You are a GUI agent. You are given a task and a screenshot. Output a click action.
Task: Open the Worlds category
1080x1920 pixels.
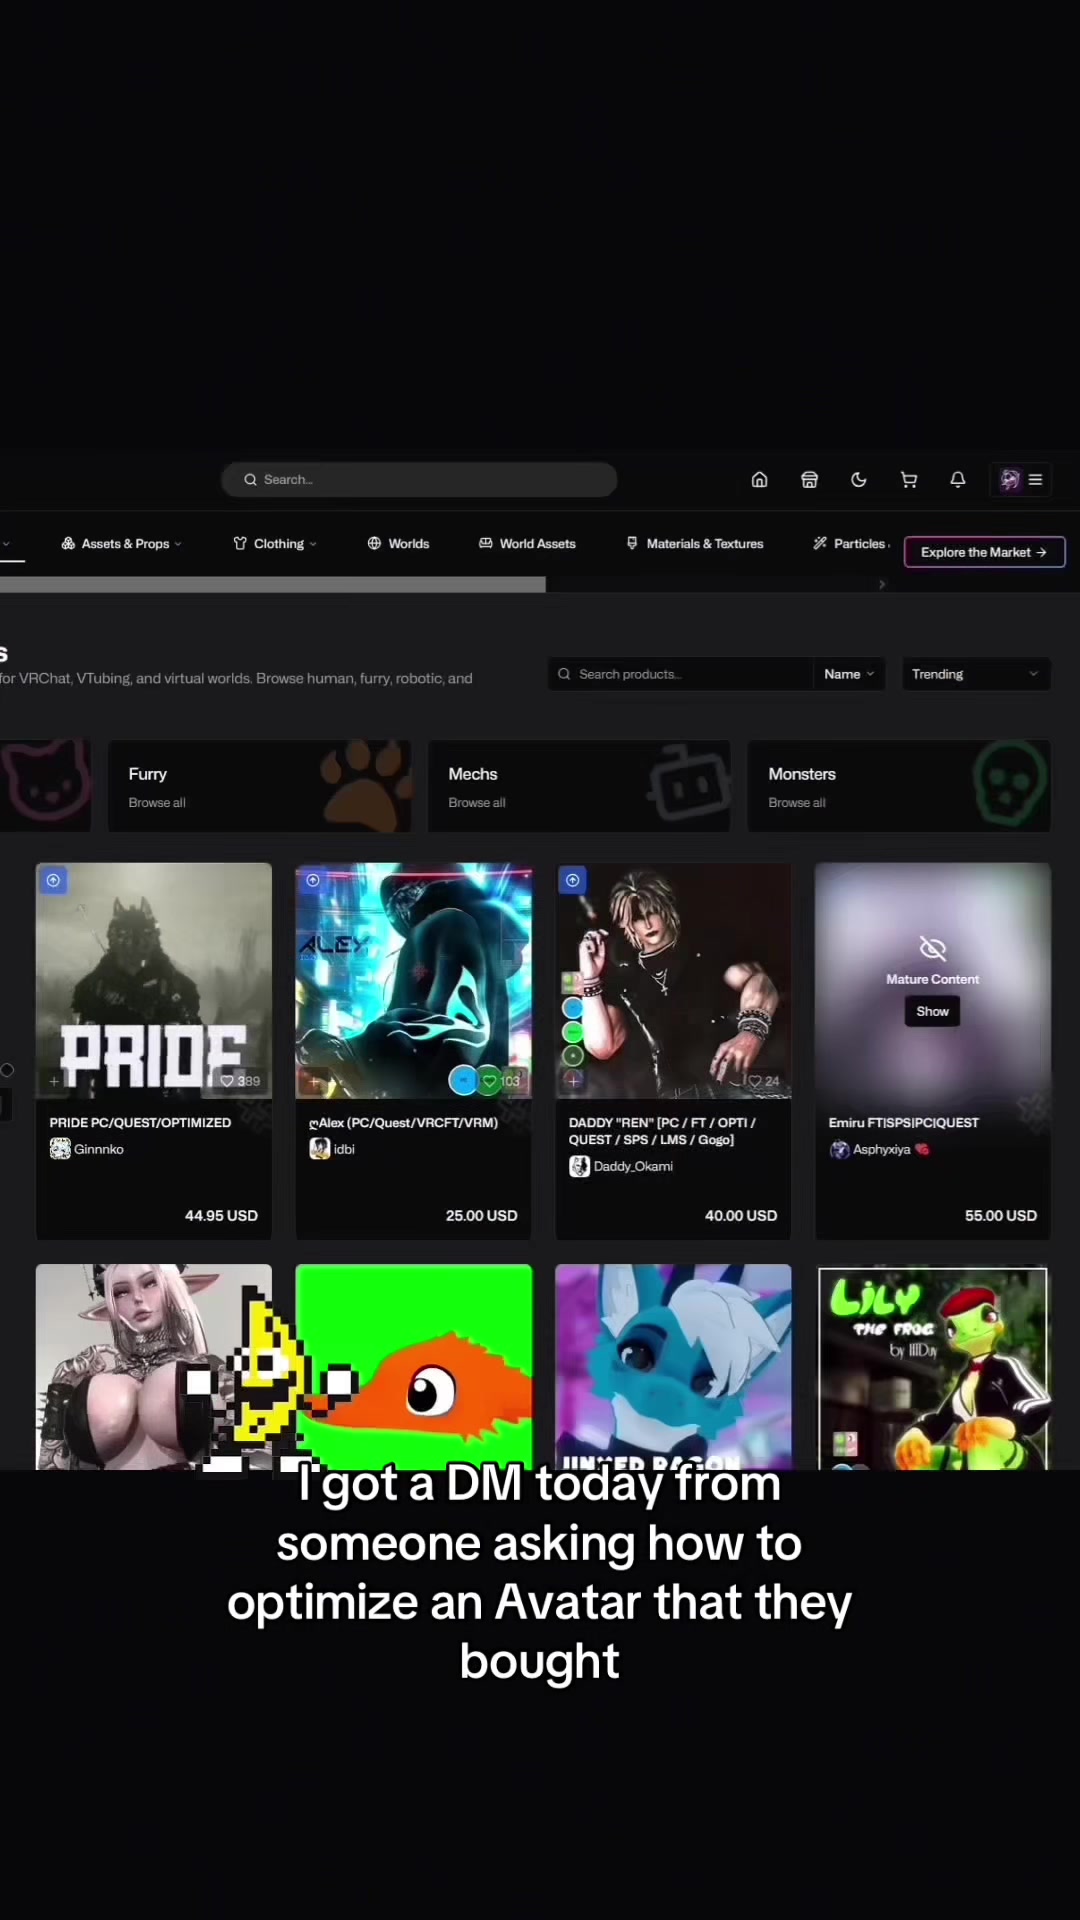398,544
